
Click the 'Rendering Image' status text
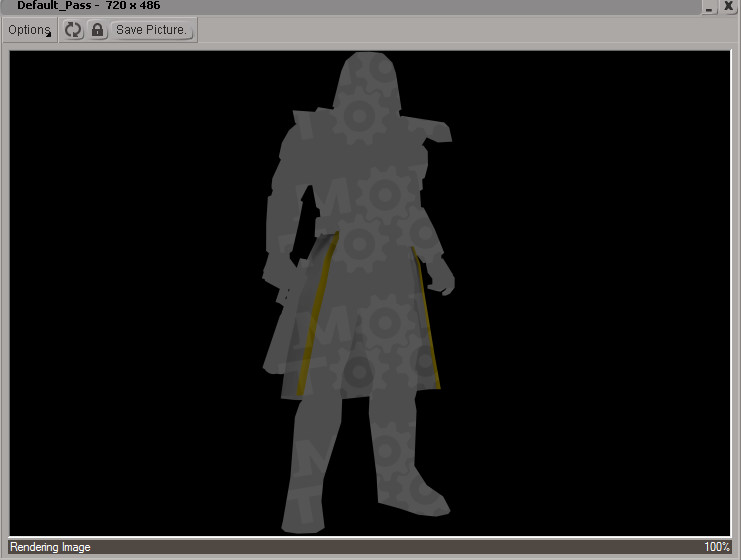point(50,547)
